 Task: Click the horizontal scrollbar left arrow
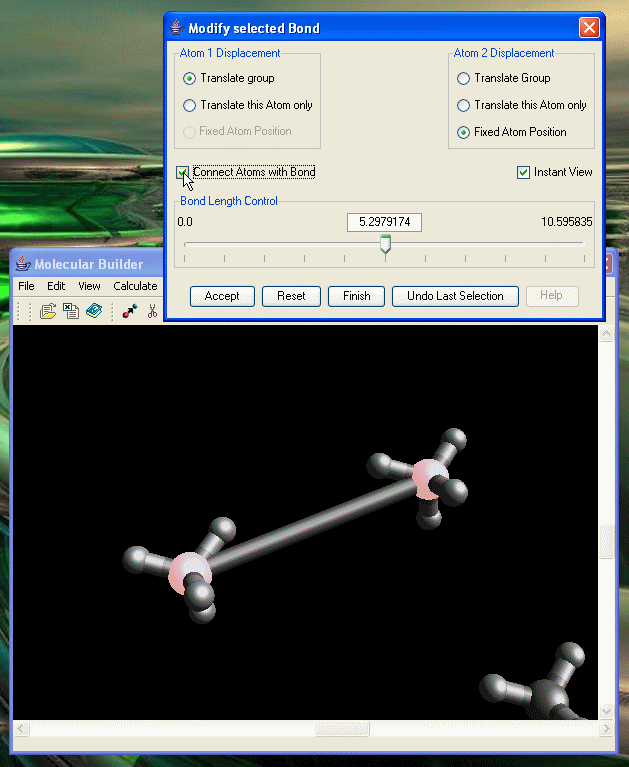pyautogui.click(x=21, y=729)
